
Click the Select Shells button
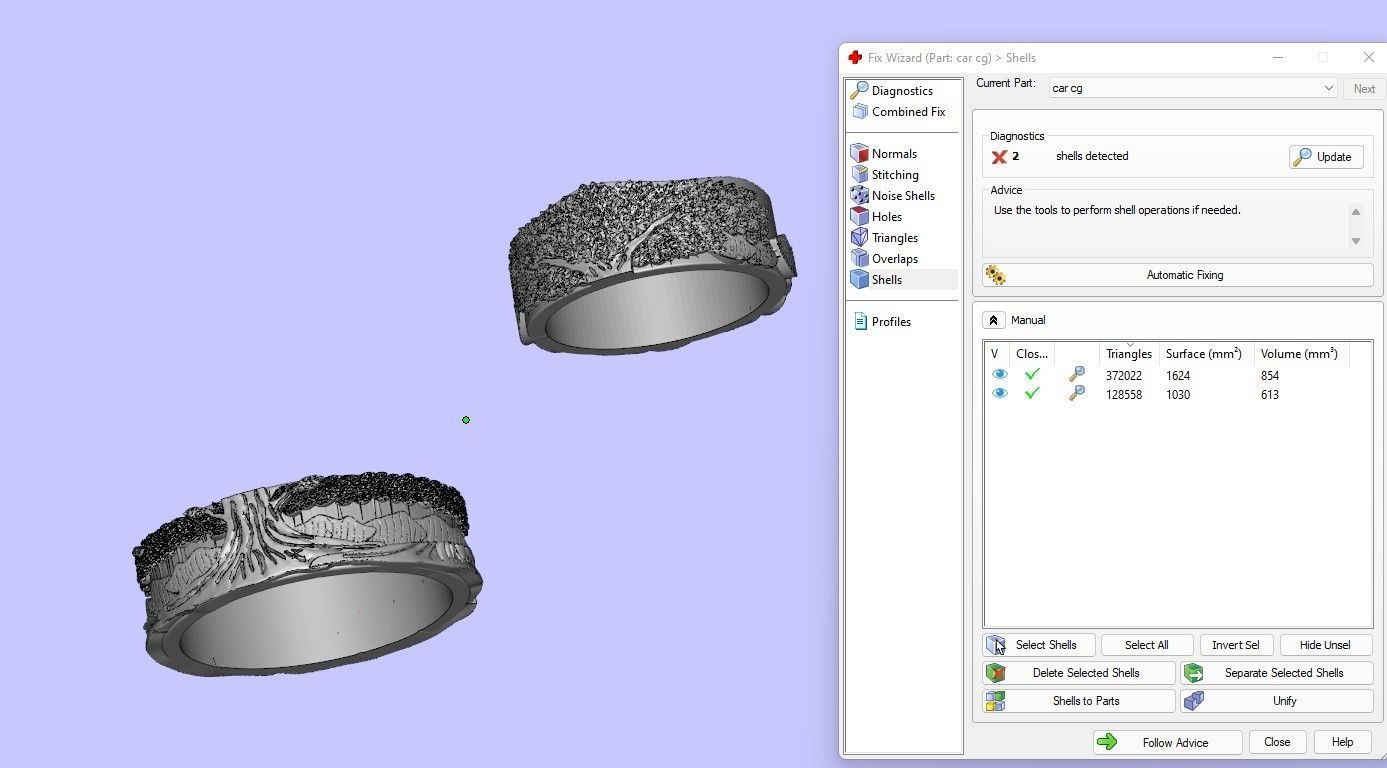click(x=1040, y=645)
